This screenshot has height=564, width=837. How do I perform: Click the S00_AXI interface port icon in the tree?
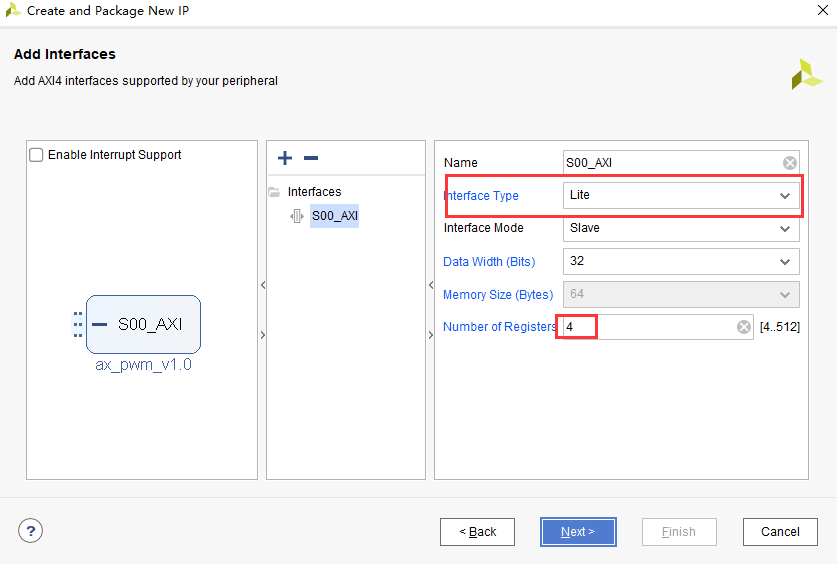297,216
